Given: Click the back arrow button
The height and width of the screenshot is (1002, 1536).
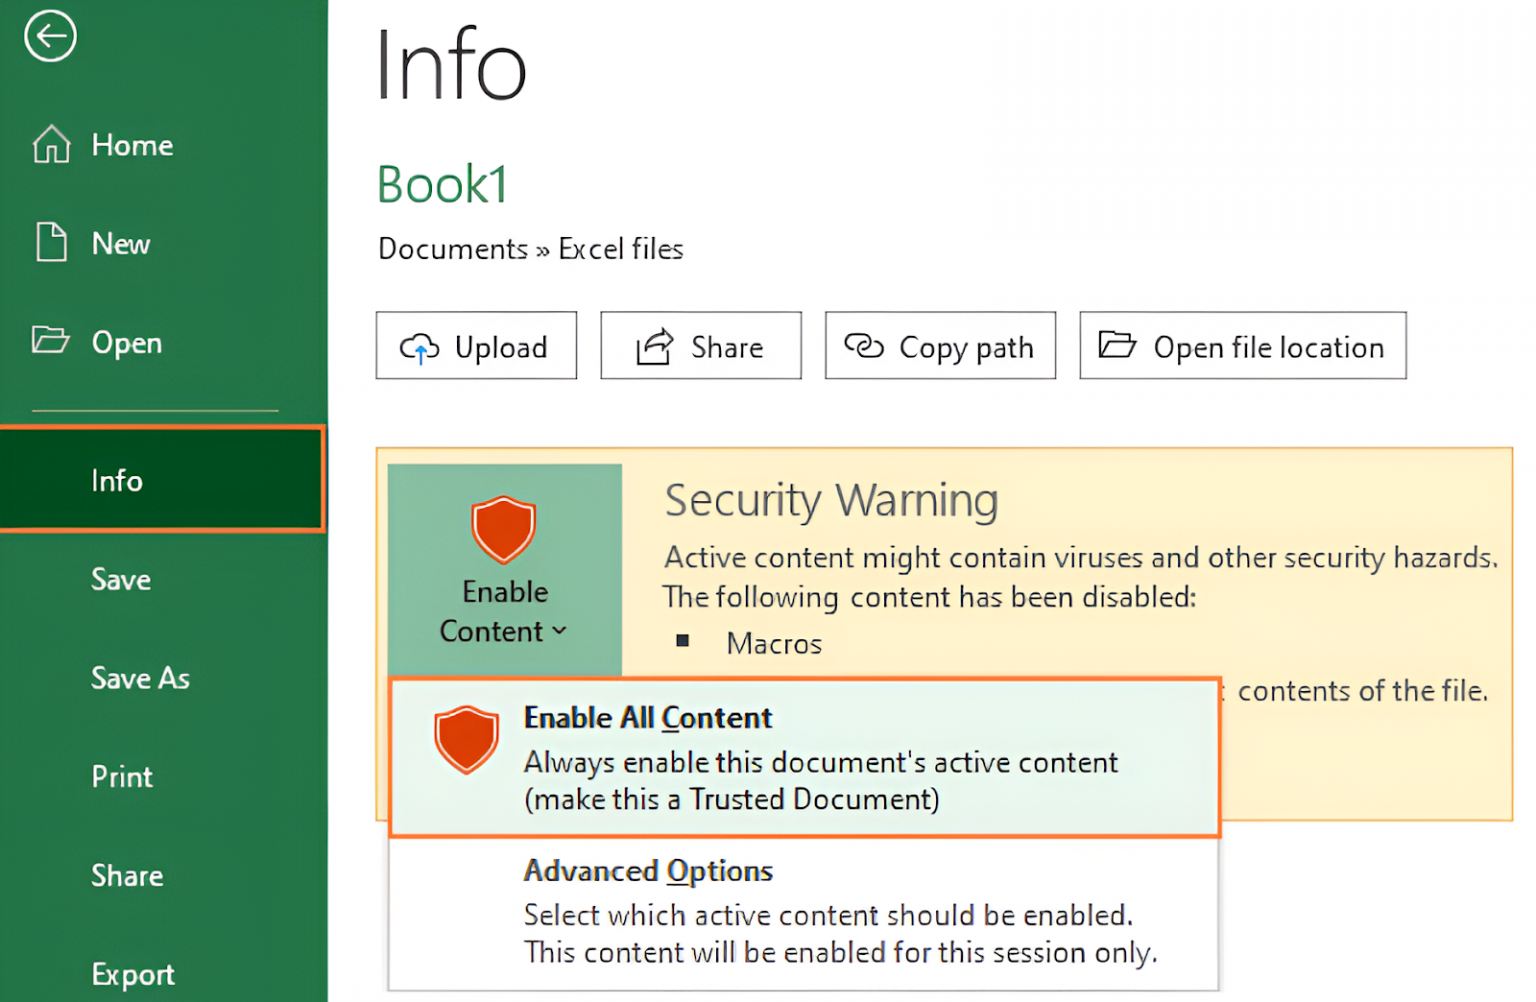Looking at the screenshot, I should tap(49, 36).
